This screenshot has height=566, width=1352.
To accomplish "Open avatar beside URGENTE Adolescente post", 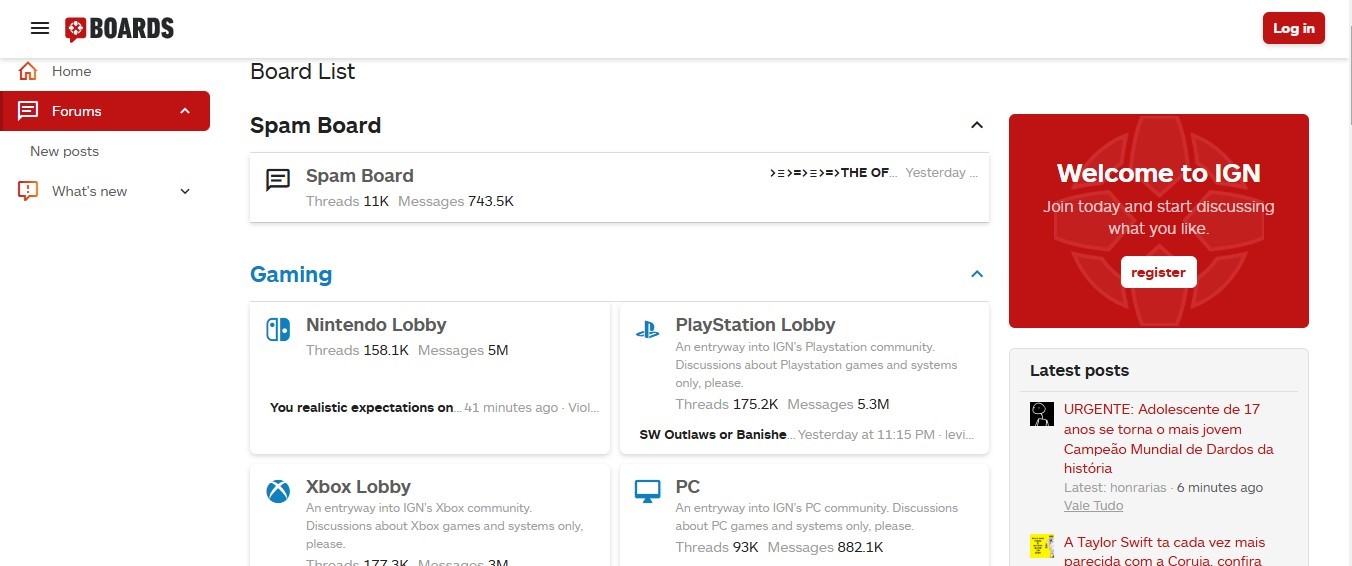I will pos(1042,414).
